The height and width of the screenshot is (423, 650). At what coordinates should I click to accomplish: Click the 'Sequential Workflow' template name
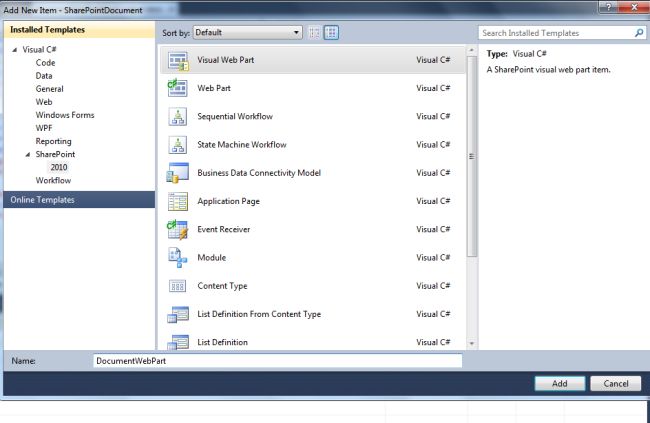tap(235, 117)
